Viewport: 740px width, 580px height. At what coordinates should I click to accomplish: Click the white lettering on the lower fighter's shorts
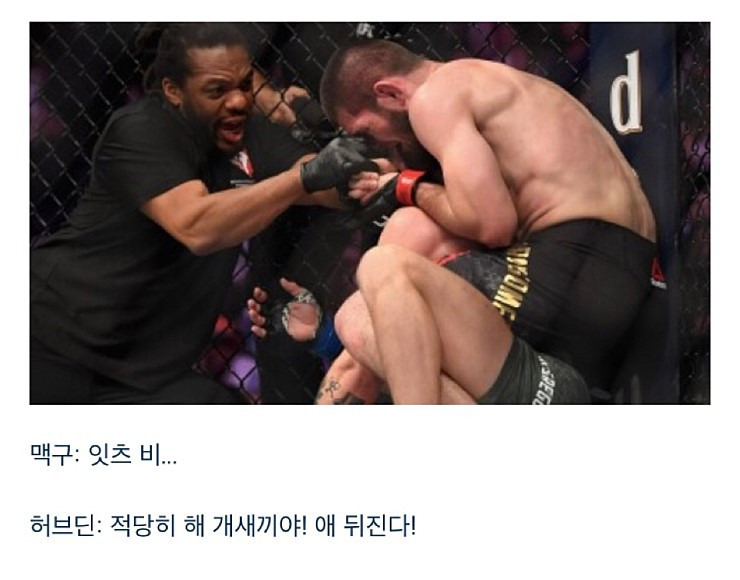tap(544, 380)
